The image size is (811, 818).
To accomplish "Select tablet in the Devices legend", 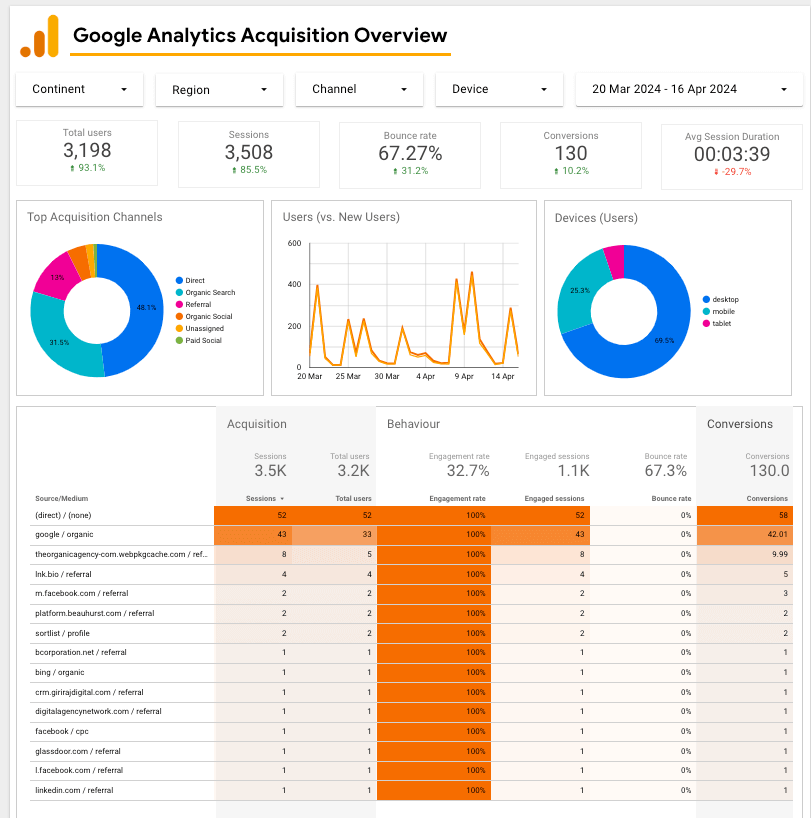I will point(717,323).
